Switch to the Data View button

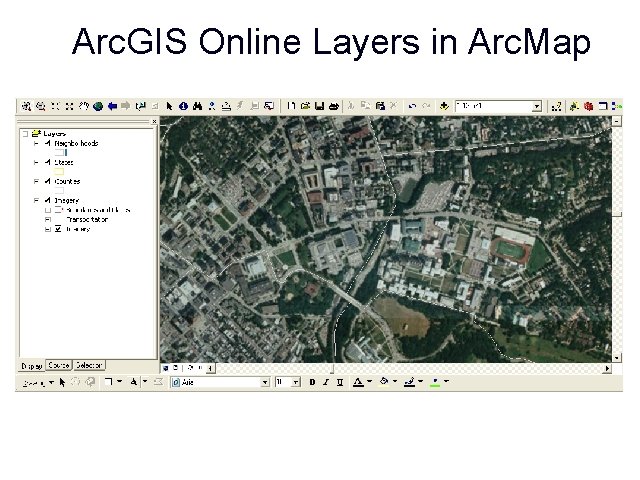(166, 368)
